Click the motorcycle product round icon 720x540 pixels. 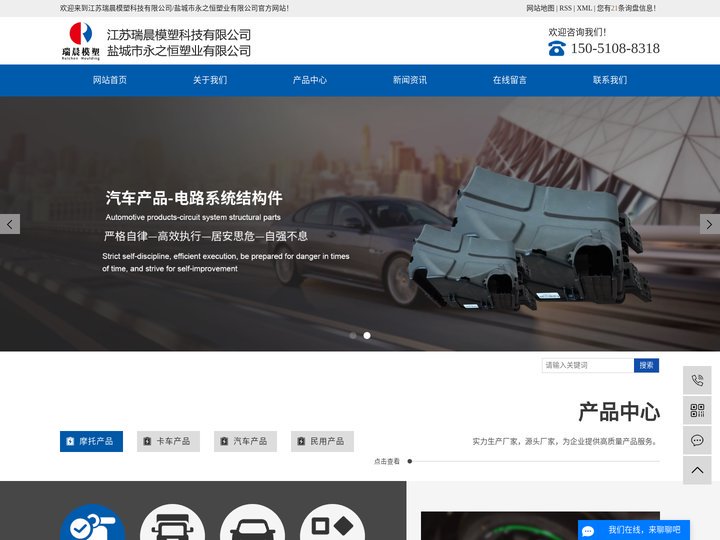93,523
